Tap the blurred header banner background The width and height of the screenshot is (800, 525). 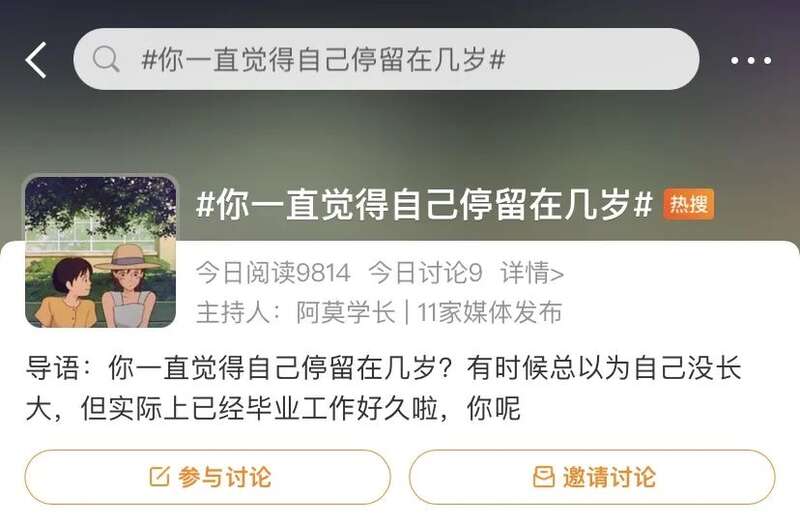[x=400, y=133]
